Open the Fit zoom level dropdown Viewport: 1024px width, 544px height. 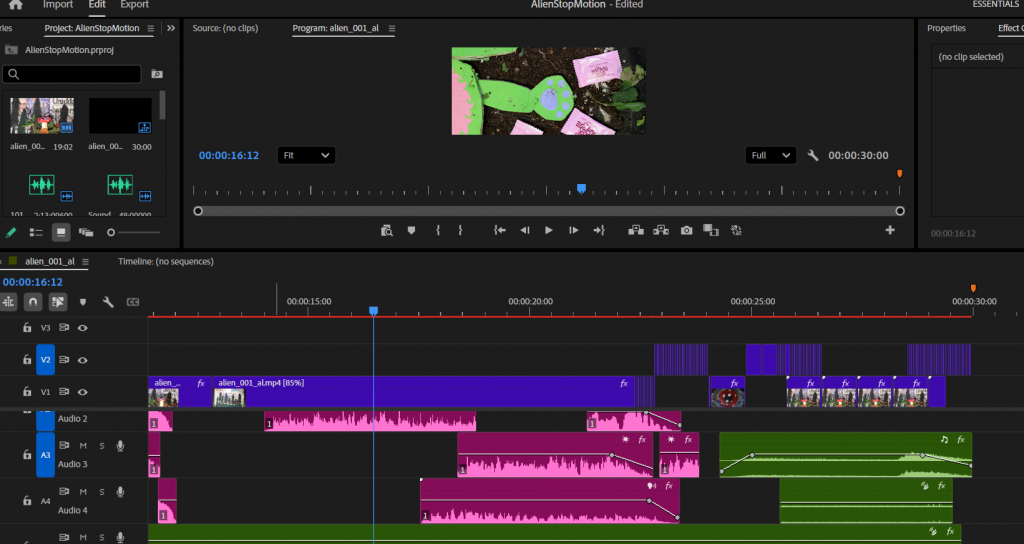[x=306, y=155]
